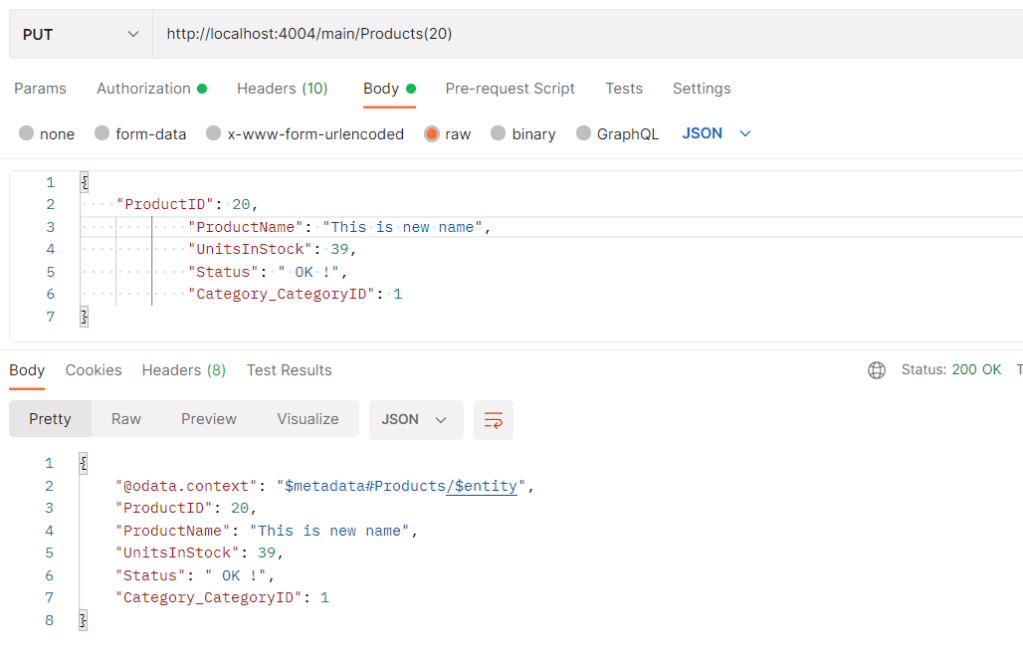The image size is (1023, 667).
Task: Expand the blue JSON body format dropdown
Action: pos(716,133)
